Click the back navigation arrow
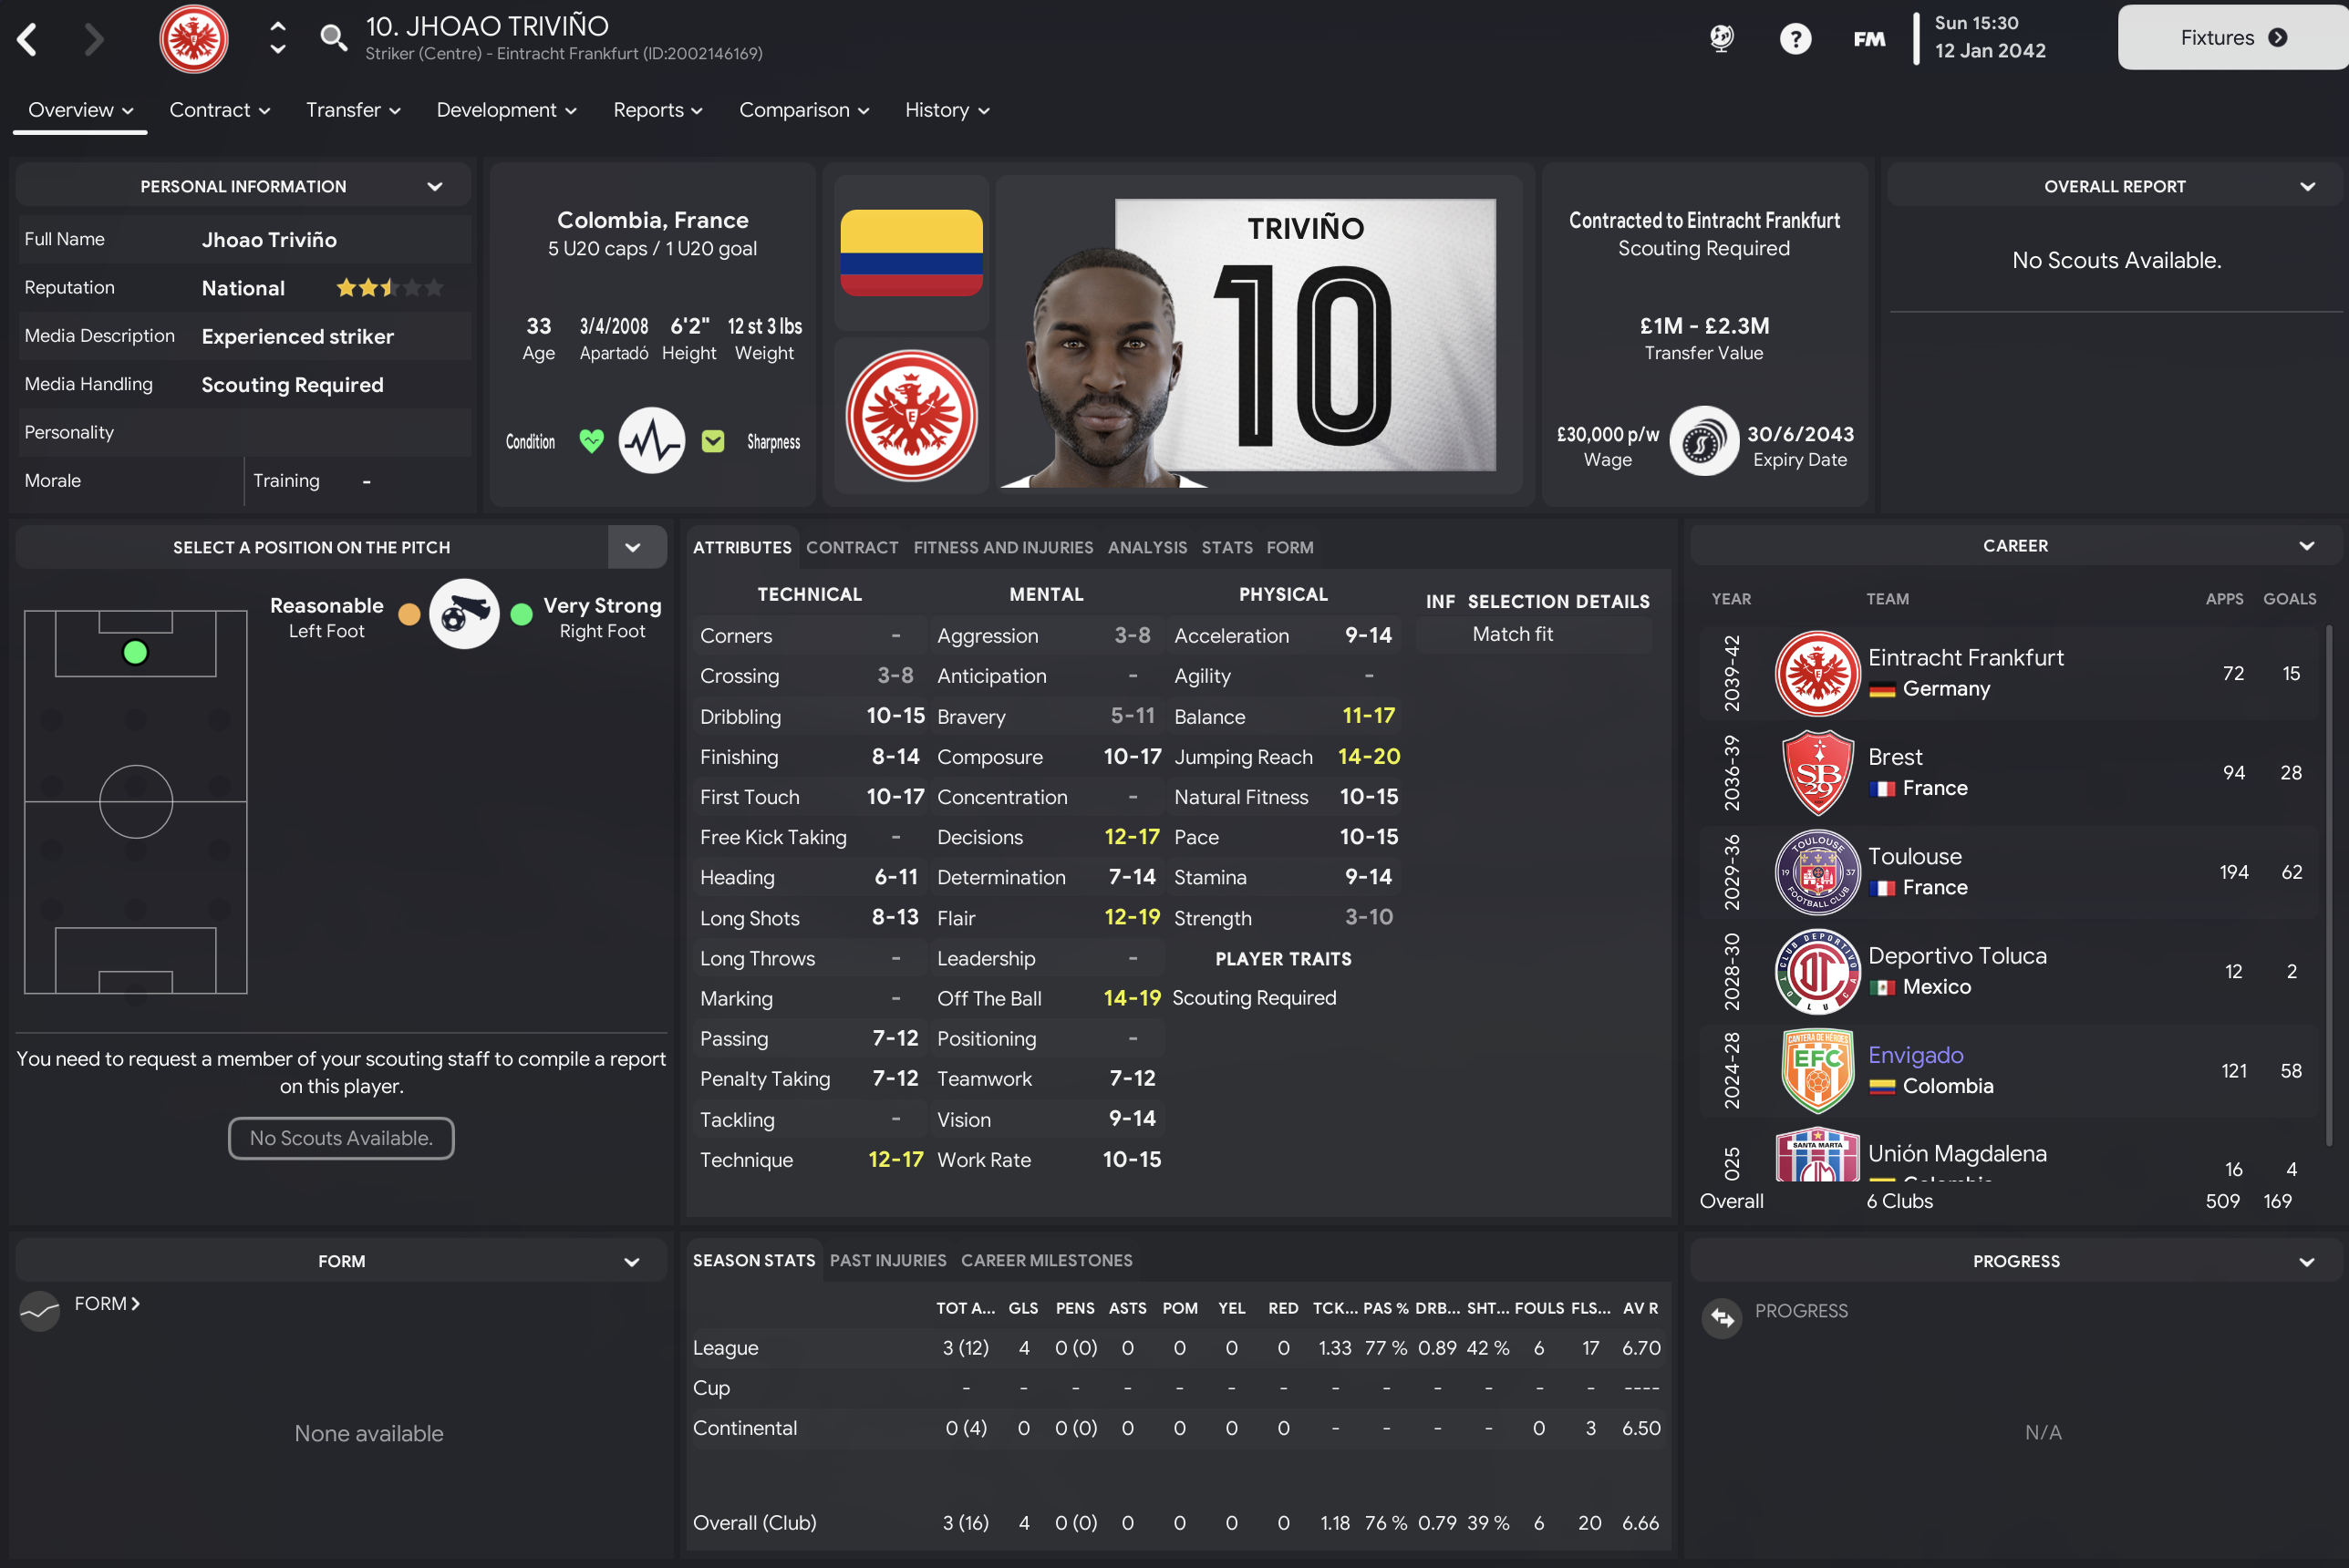Screen dimensions: 2349x1568 click(x=28, y=40)
